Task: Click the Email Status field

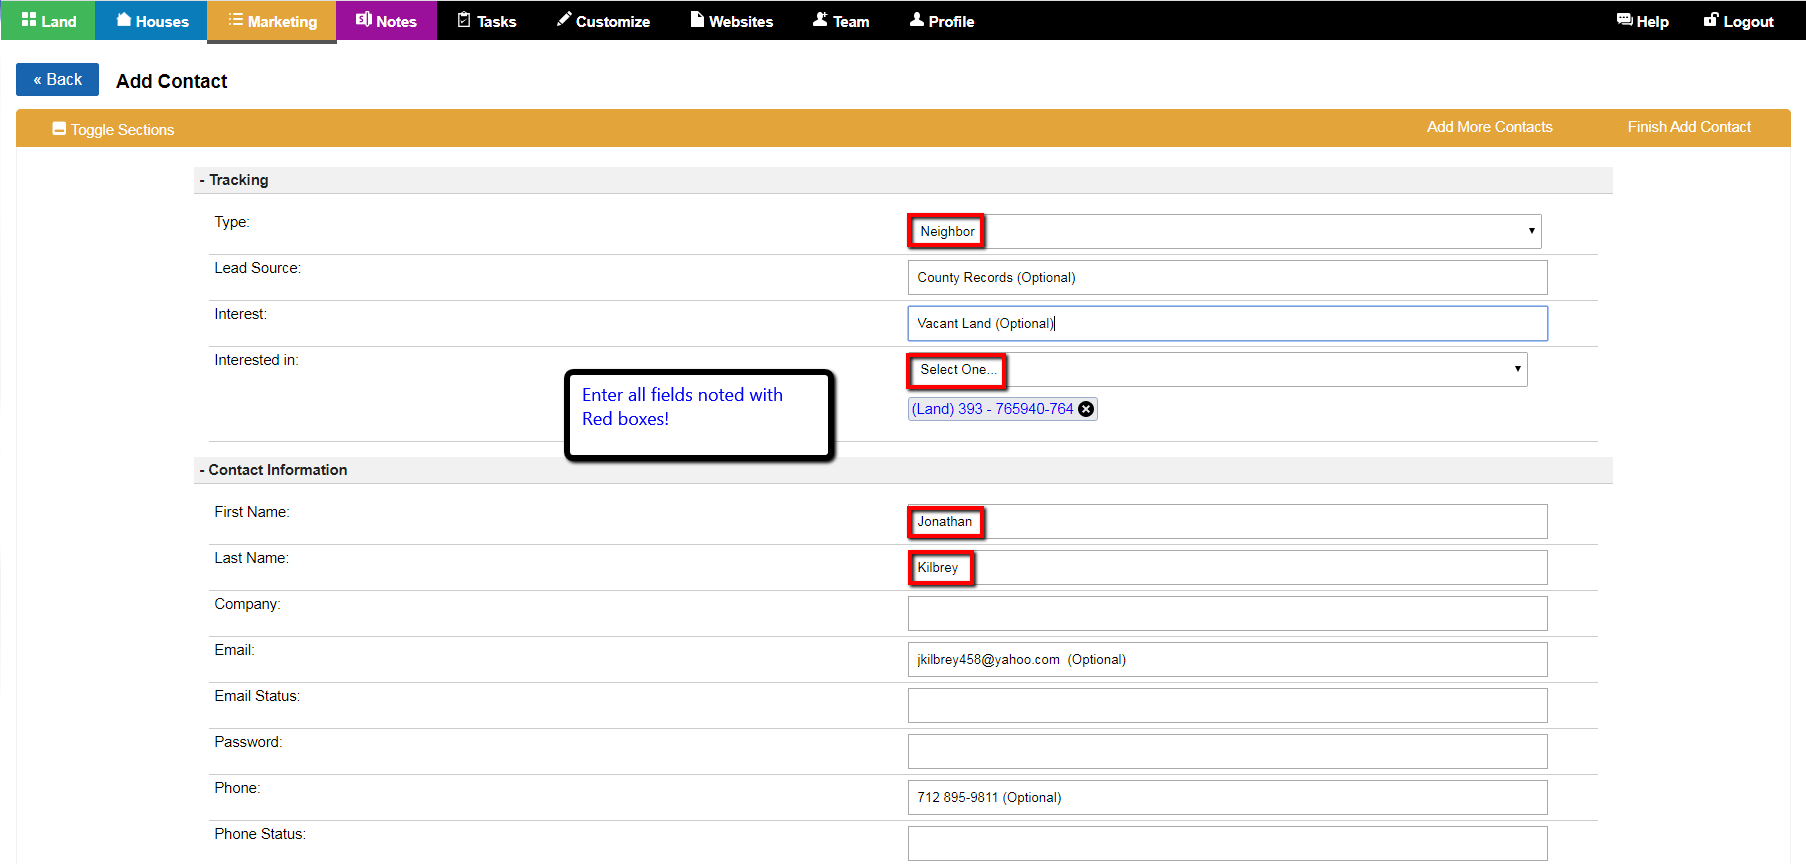Action: pyautogui.click(x=1227, y=705)
